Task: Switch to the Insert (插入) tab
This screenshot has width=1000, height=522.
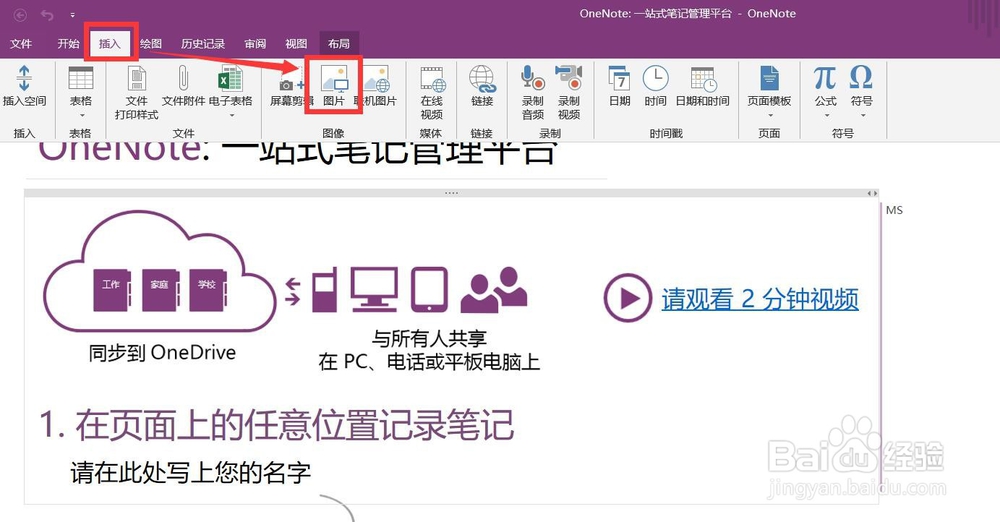Action: click(110, 43)
